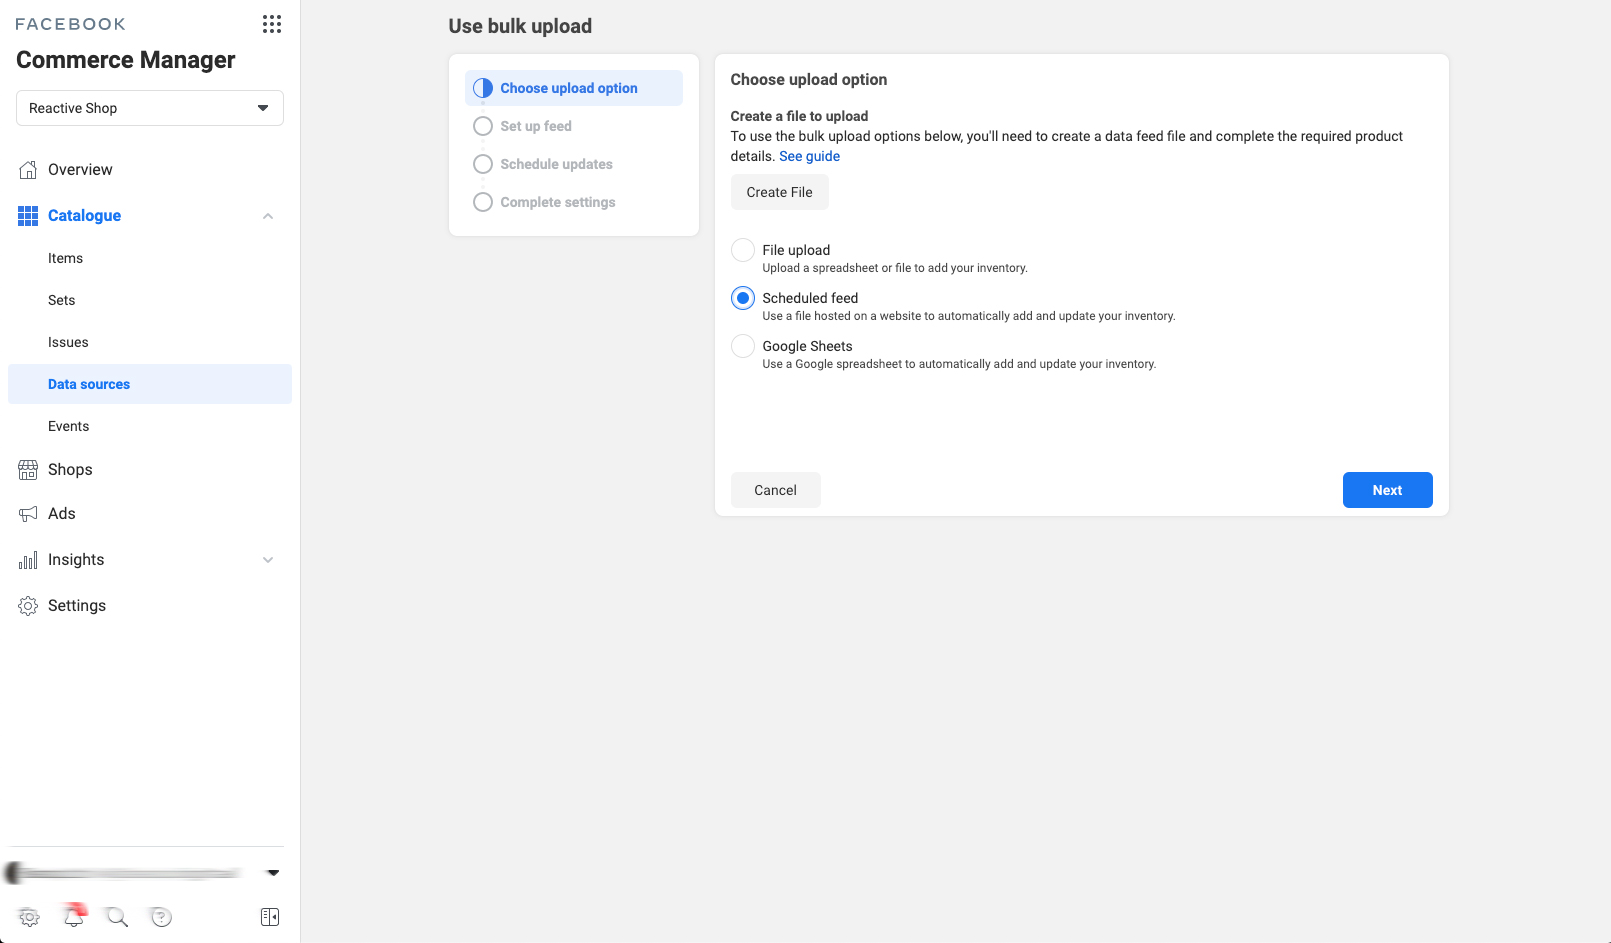Open the See guide link
Image resolution: width=1611 pixels, height=943 pixels.
click(x=810, y=156)
